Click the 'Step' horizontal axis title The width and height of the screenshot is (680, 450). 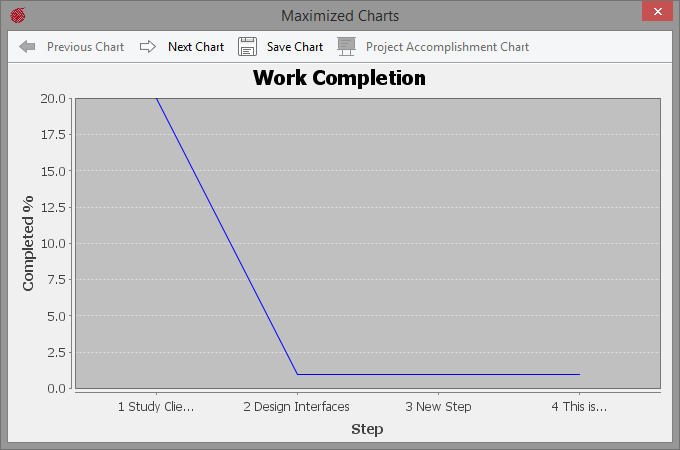[367, 429]
